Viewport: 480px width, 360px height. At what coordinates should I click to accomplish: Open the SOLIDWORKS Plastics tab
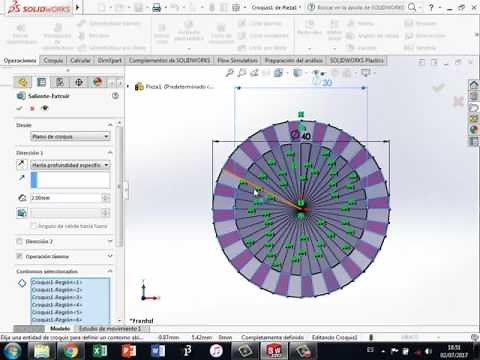(356, 61)
